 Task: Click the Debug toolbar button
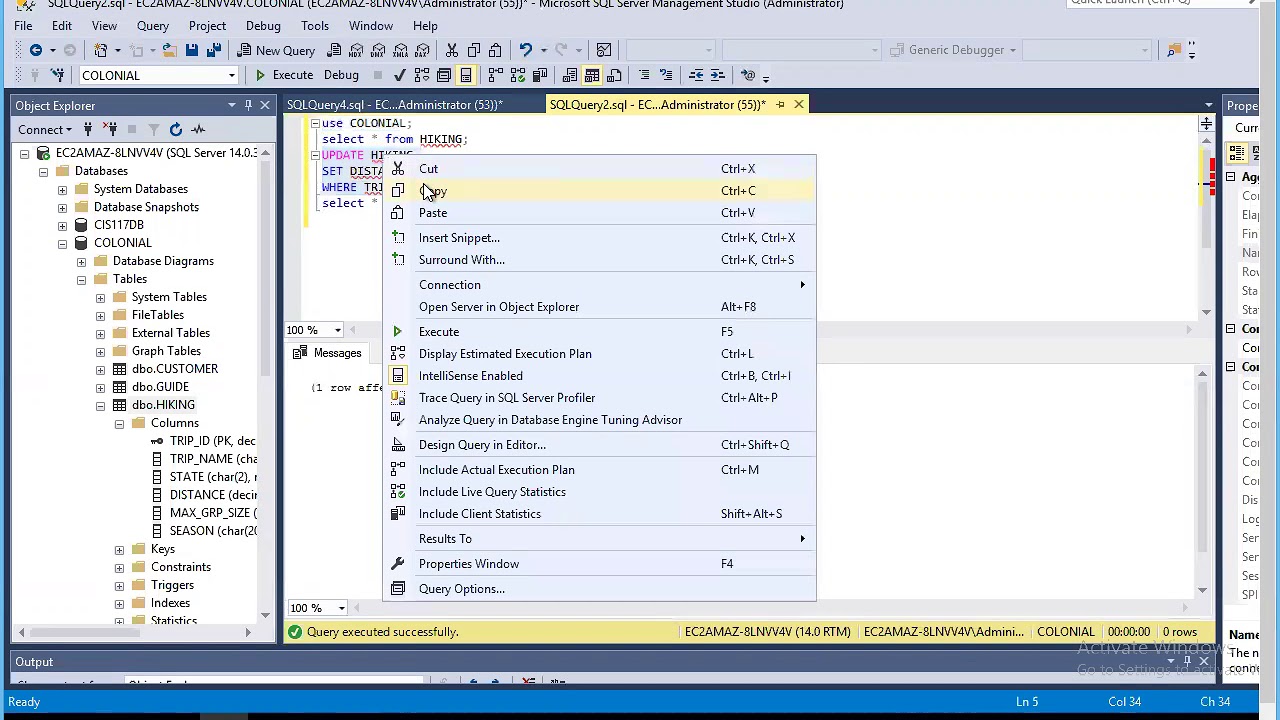pyautogui.click(x=341, y=75)
